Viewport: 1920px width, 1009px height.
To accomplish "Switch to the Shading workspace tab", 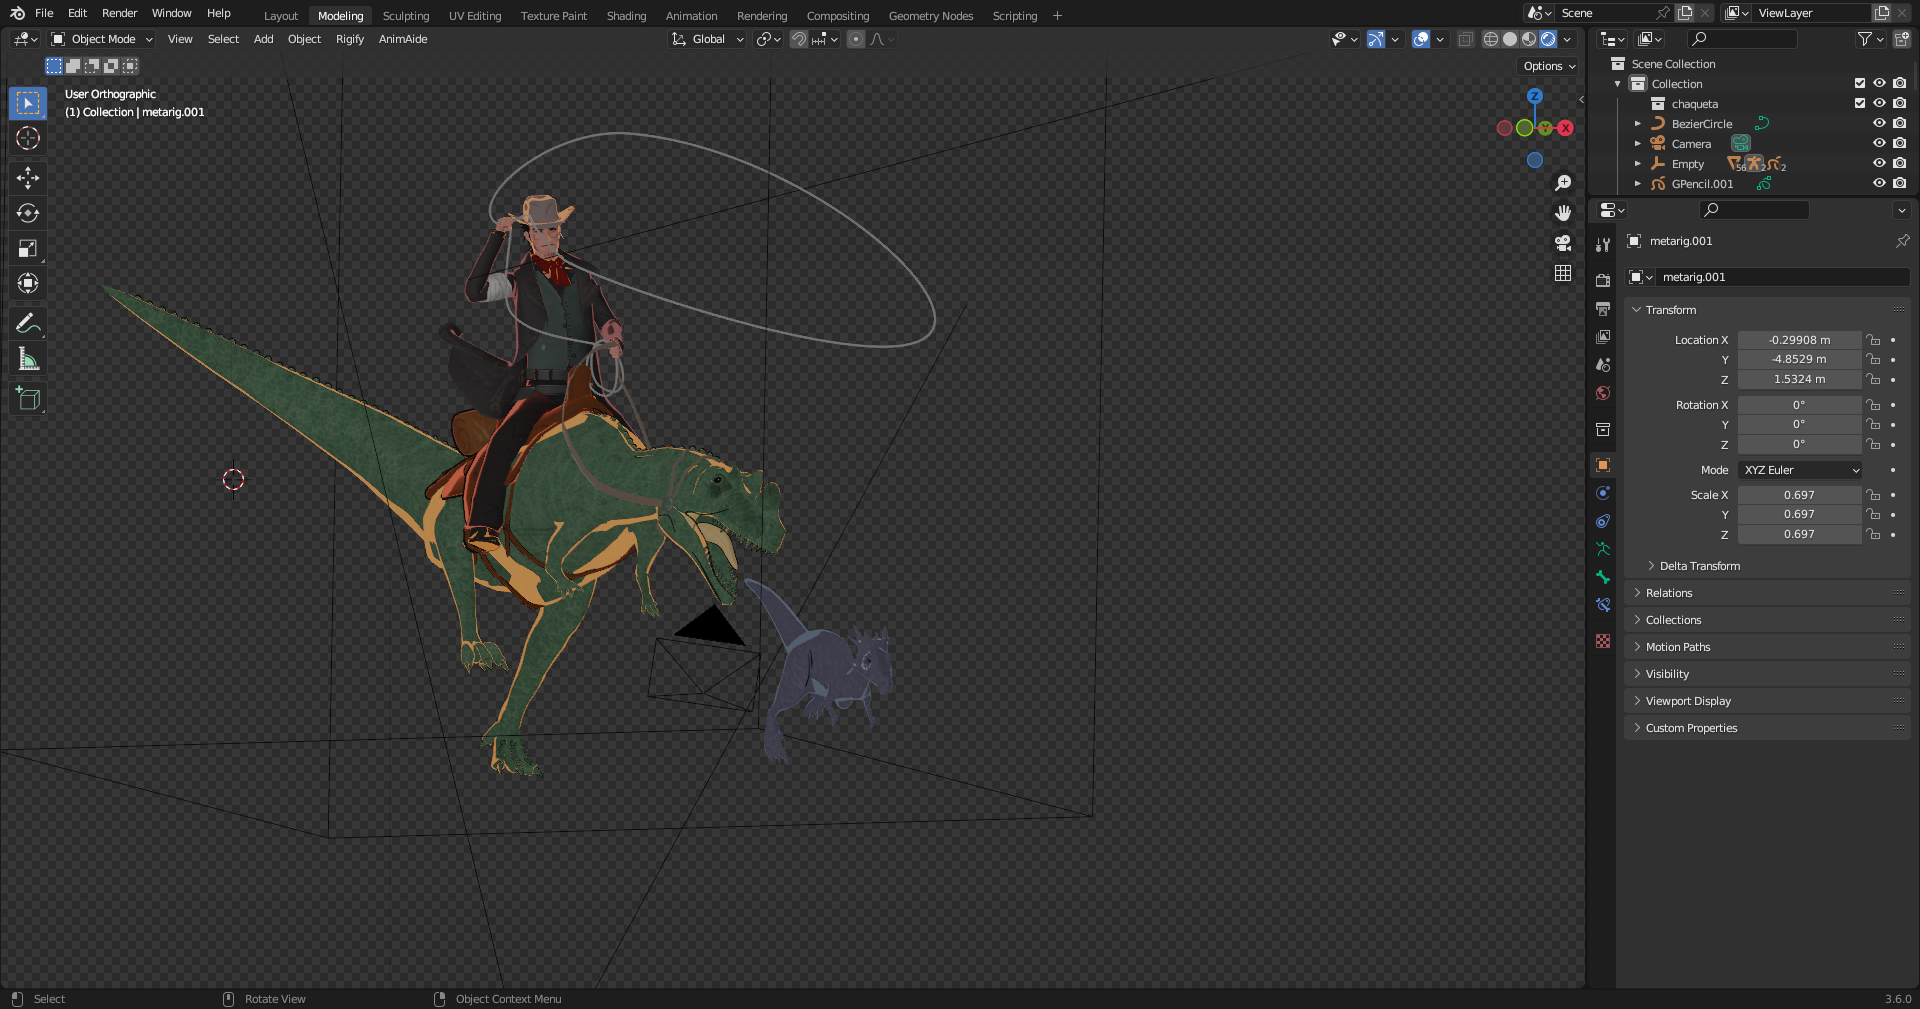I will [626, 15].
